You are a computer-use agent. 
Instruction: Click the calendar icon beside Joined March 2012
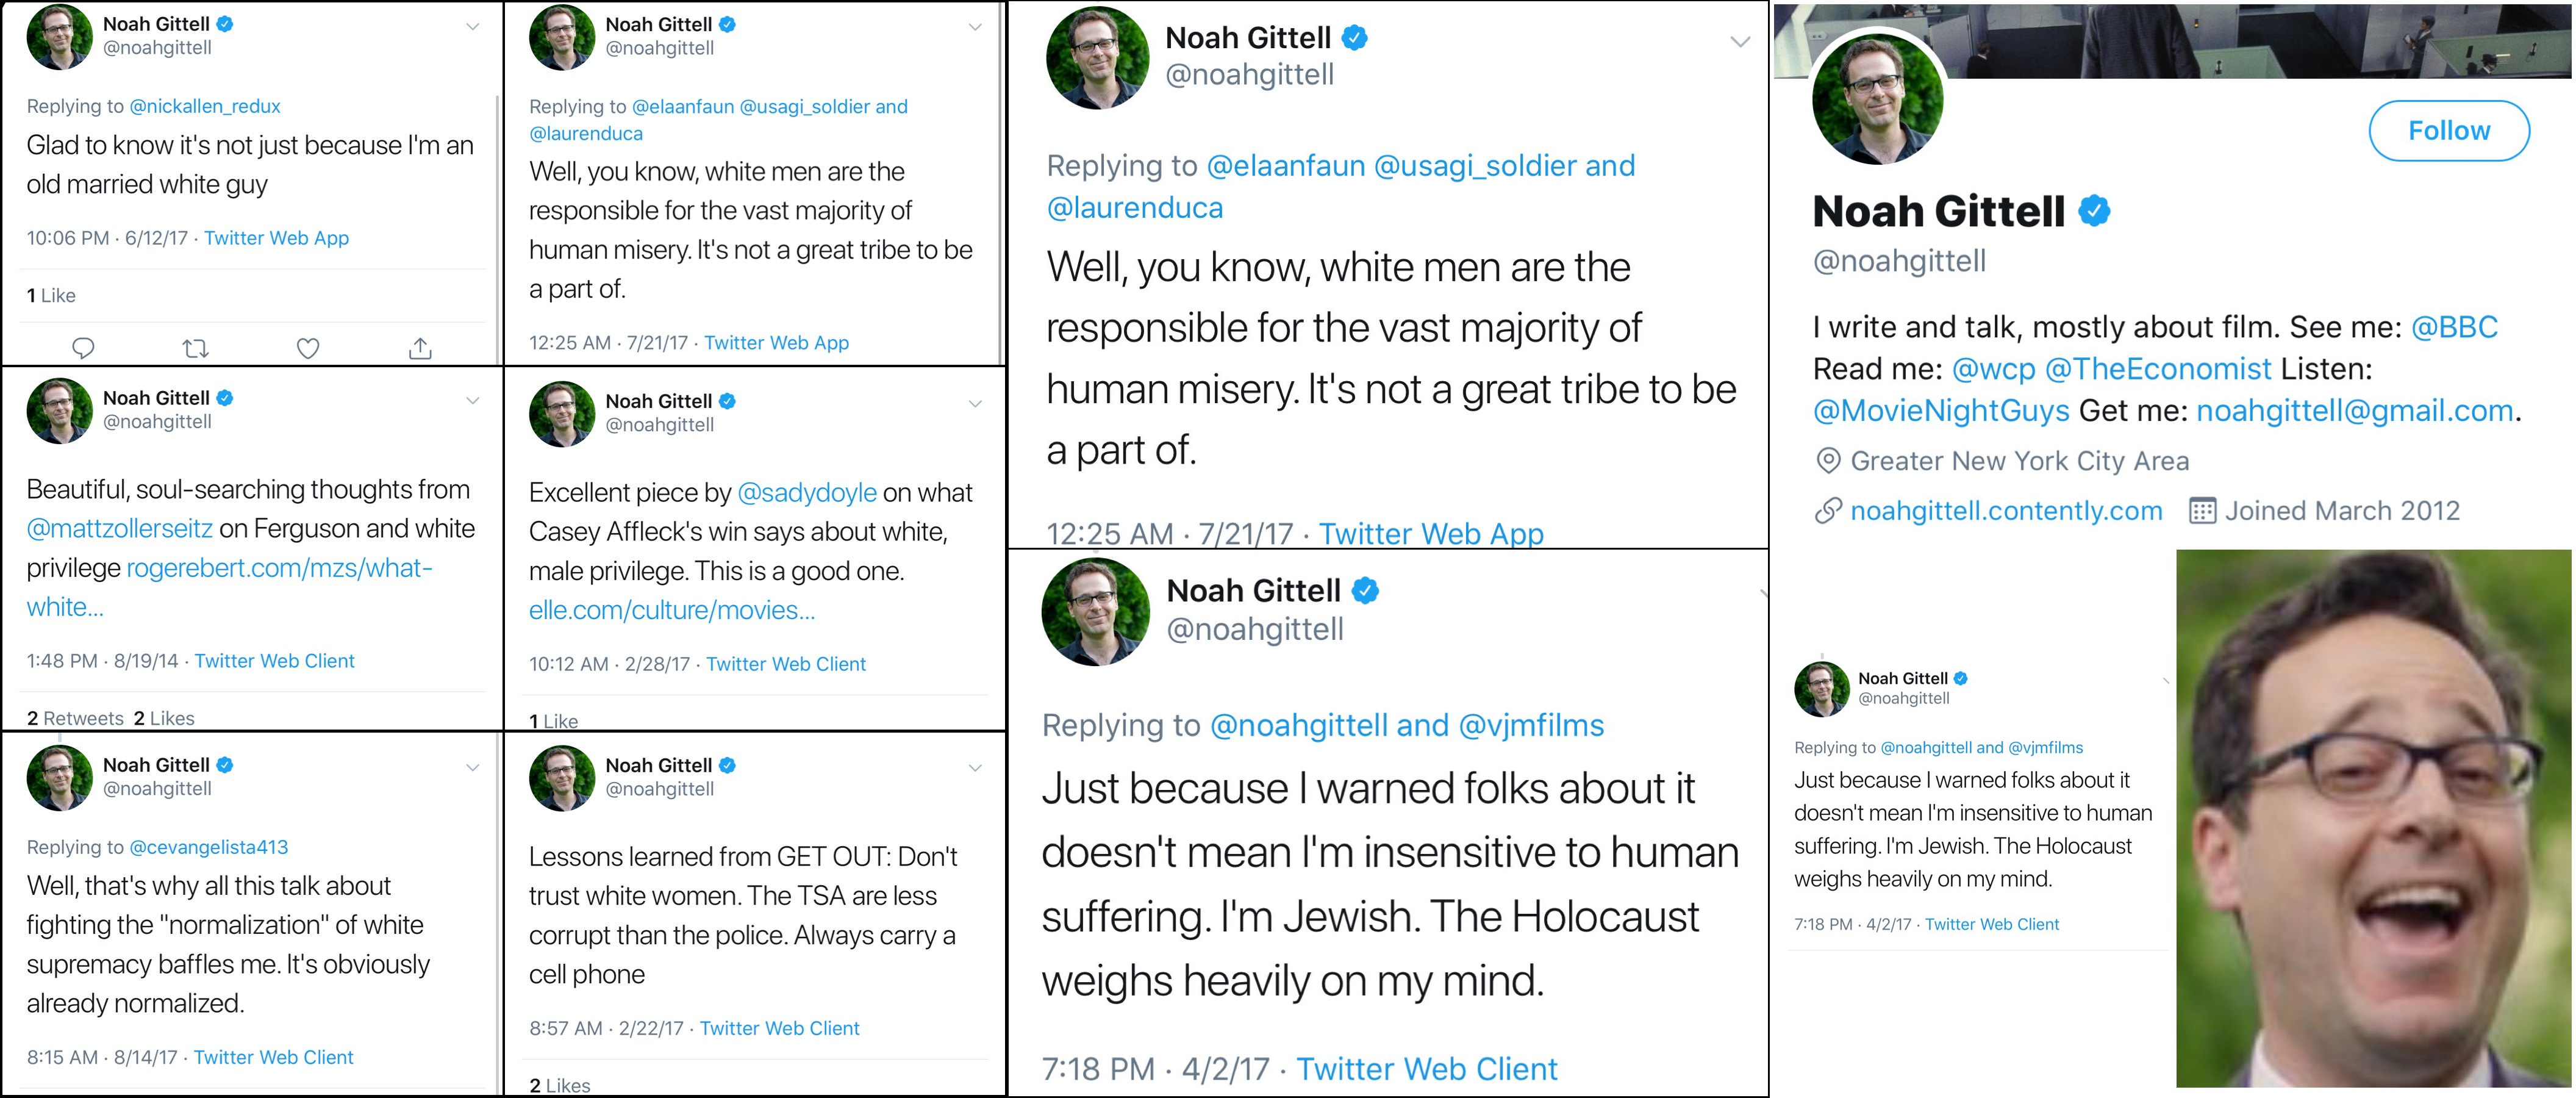click(2202, 511)
